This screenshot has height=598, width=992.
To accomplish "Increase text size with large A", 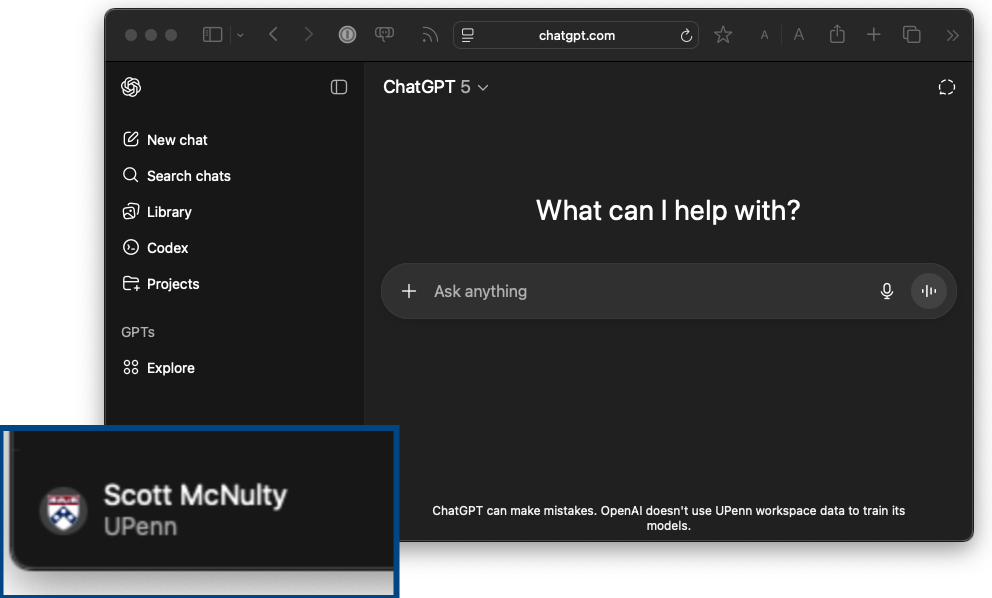I will pyautogui.click(x=799, y=35).
